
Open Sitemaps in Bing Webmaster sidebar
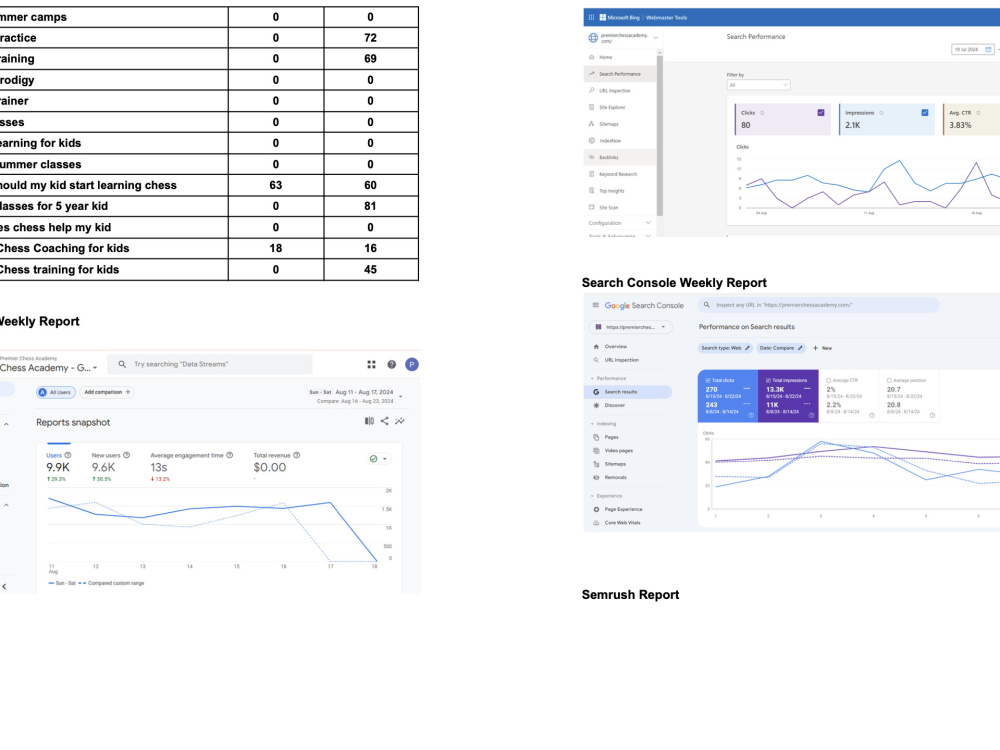[x=608, y=124]
